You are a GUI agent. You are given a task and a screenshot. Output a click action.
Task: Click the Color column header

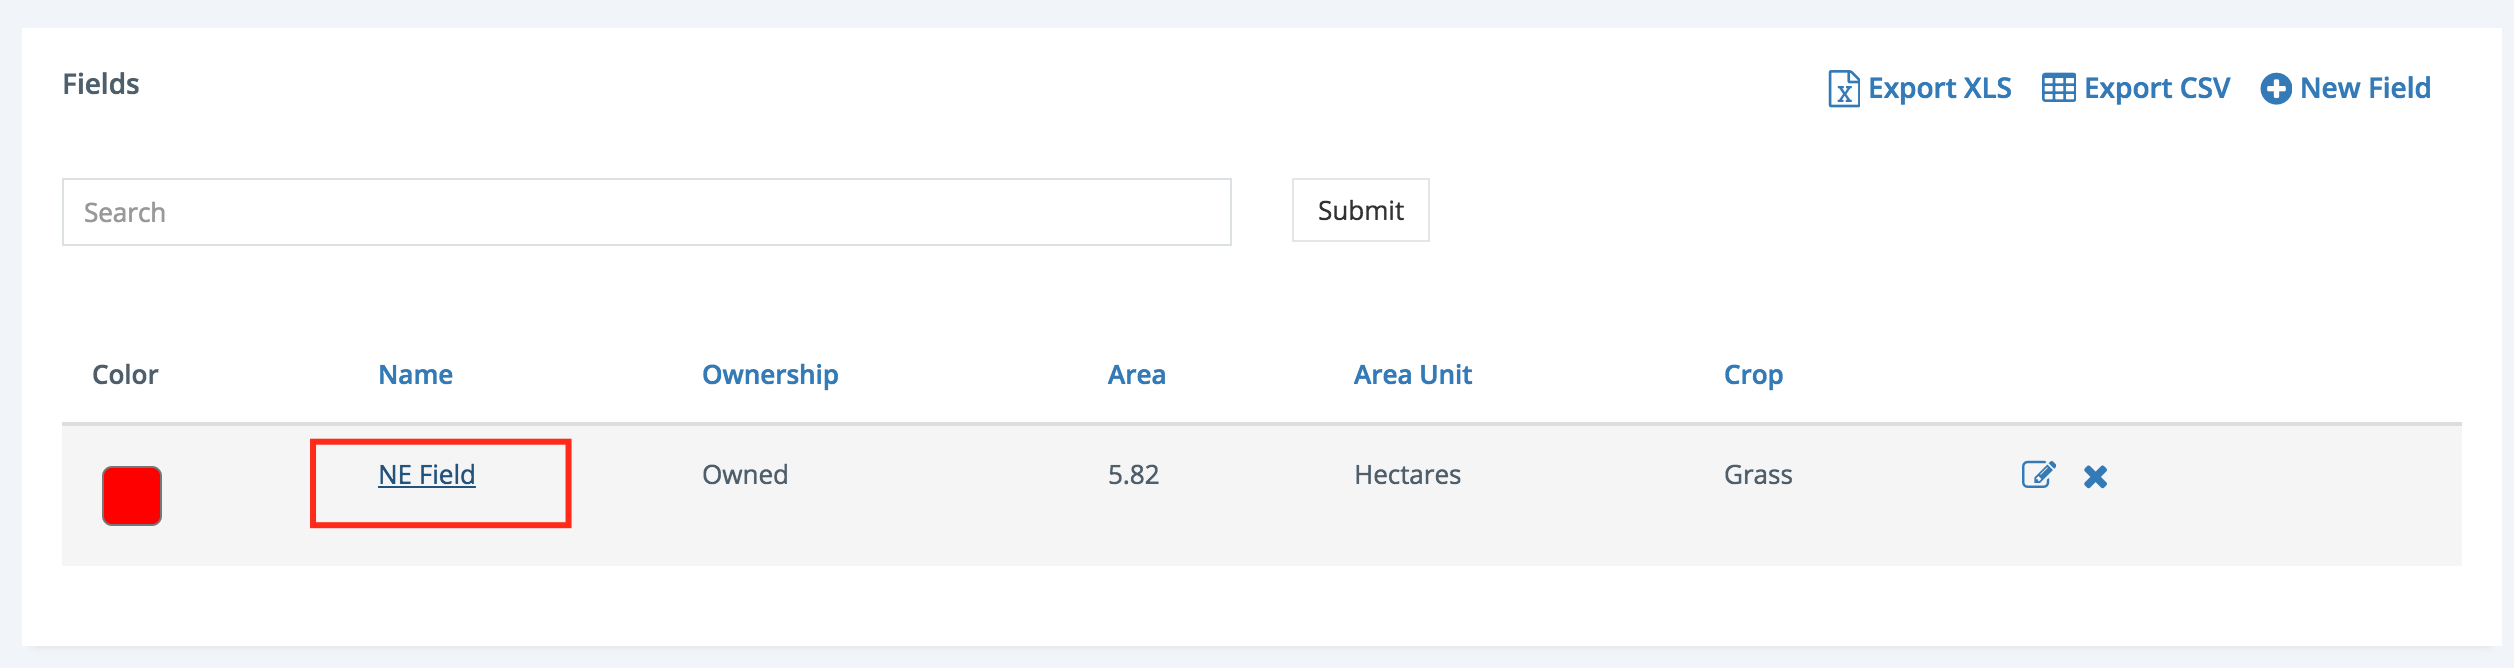pos(125,375)
